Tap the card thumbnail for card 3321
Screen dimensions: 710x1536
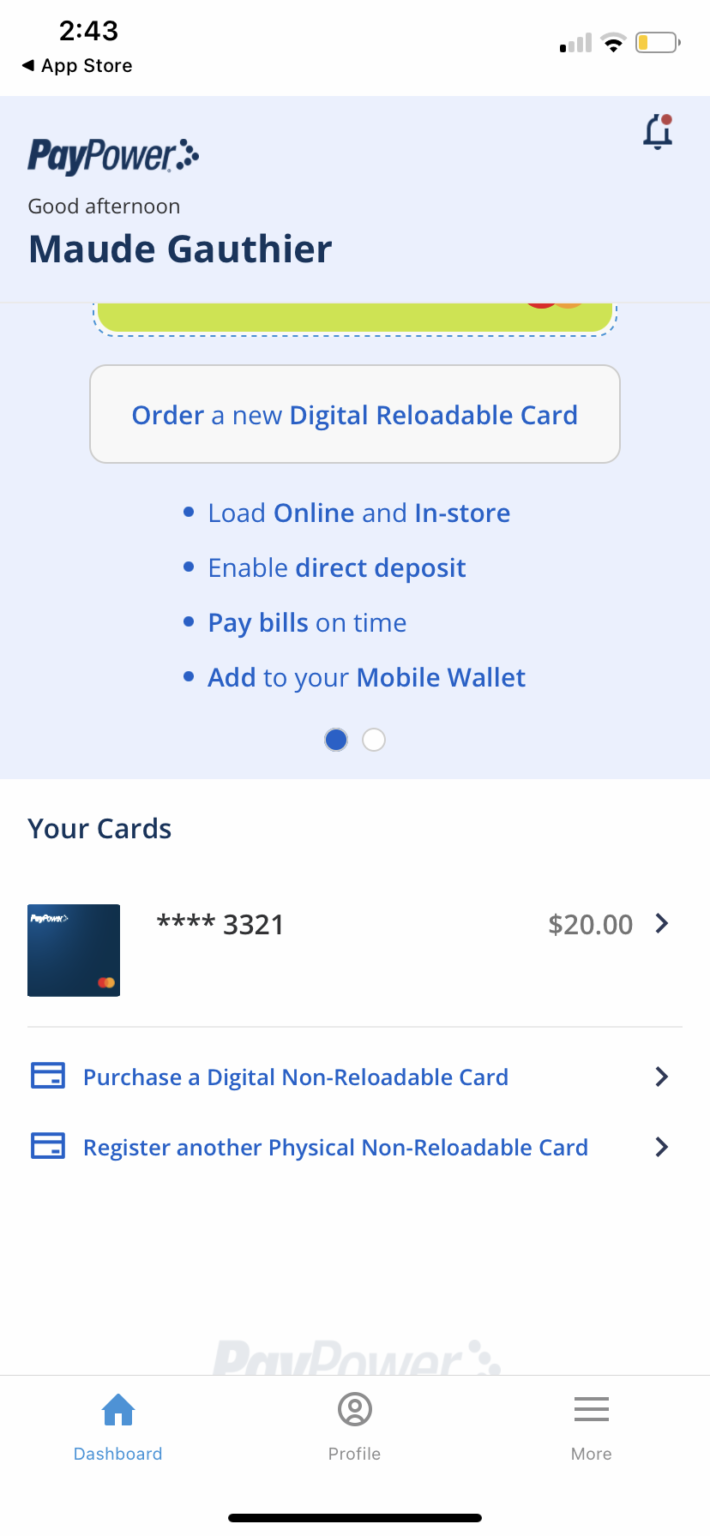73,950
